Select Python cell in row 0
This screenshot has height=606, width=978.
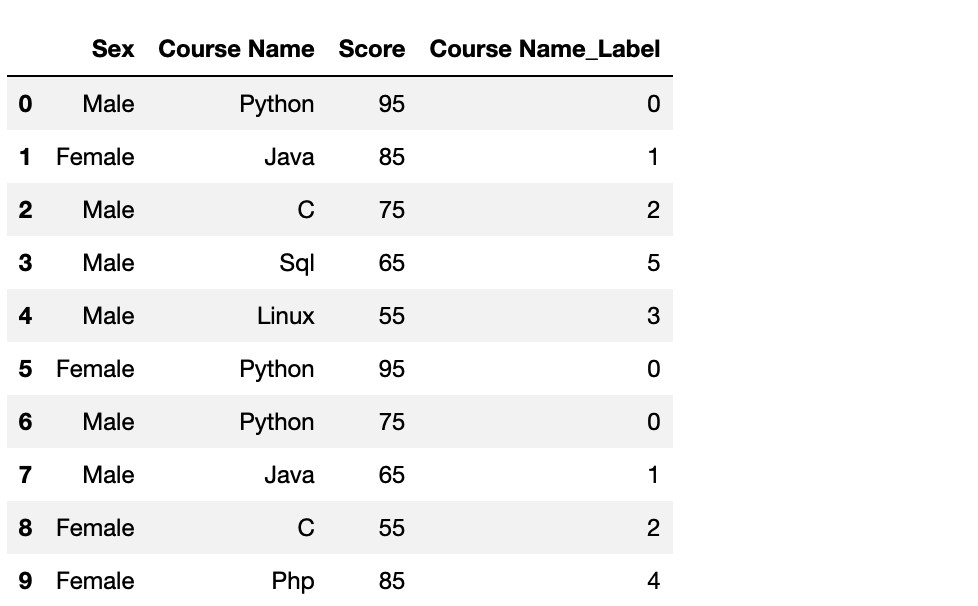[x=277, y=105]
